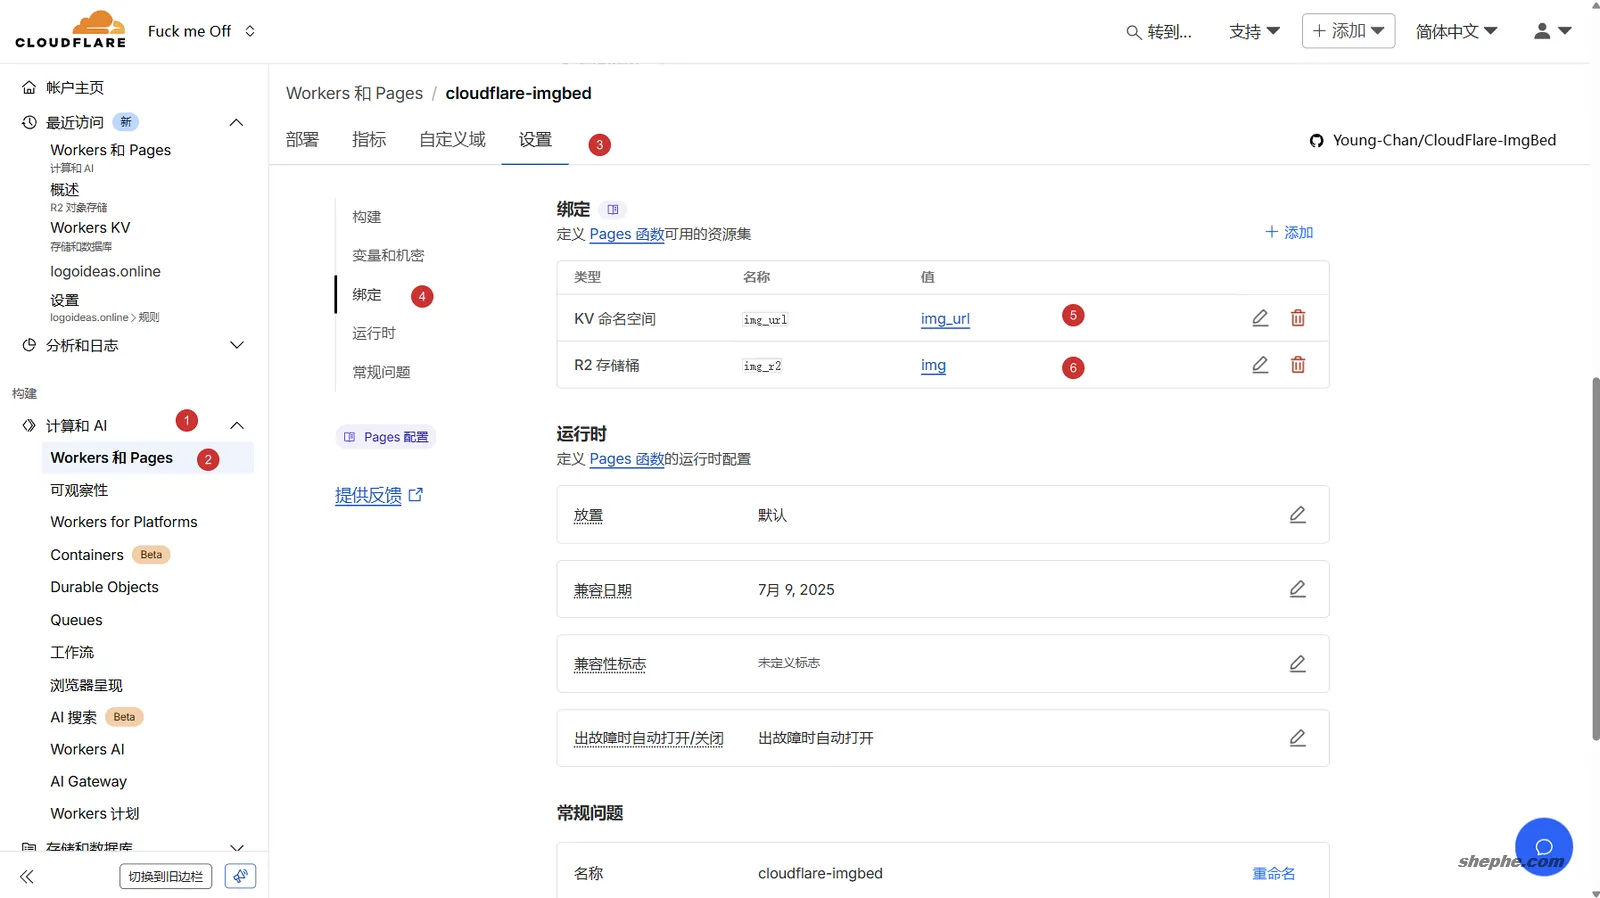Viewport: 1600px width, 898px height.
Task: Click the 计算和 AI section icon
Action: (x=29, y=426)
